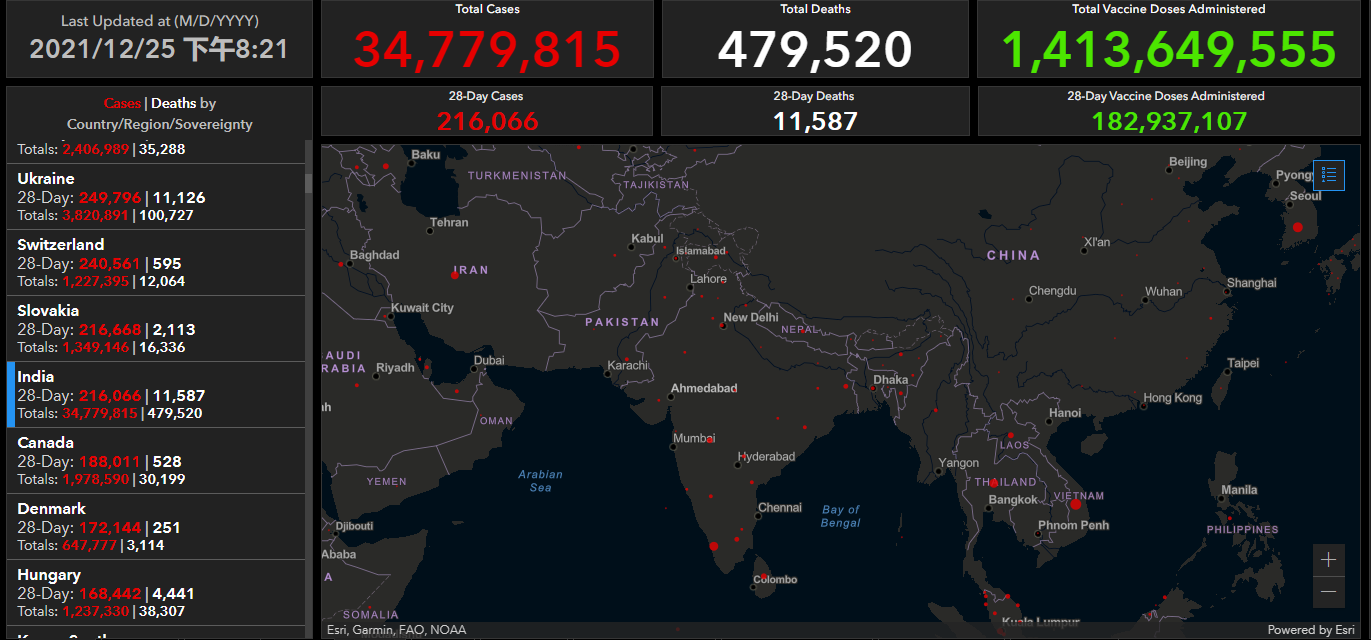Select Switzerland in the country list
The width and height of the screenshot is (1371, 640).
156,263
